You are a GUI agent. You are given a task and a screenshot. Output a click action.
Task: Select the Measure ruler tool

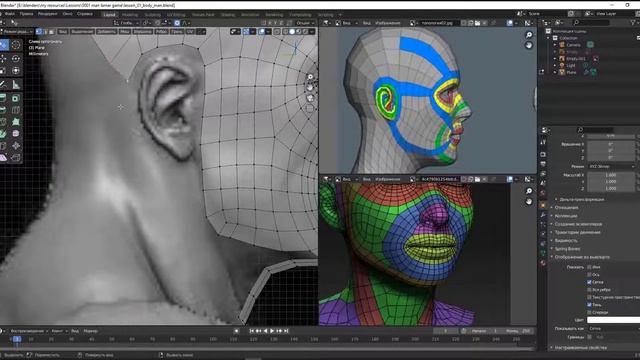tap(16, 85)
